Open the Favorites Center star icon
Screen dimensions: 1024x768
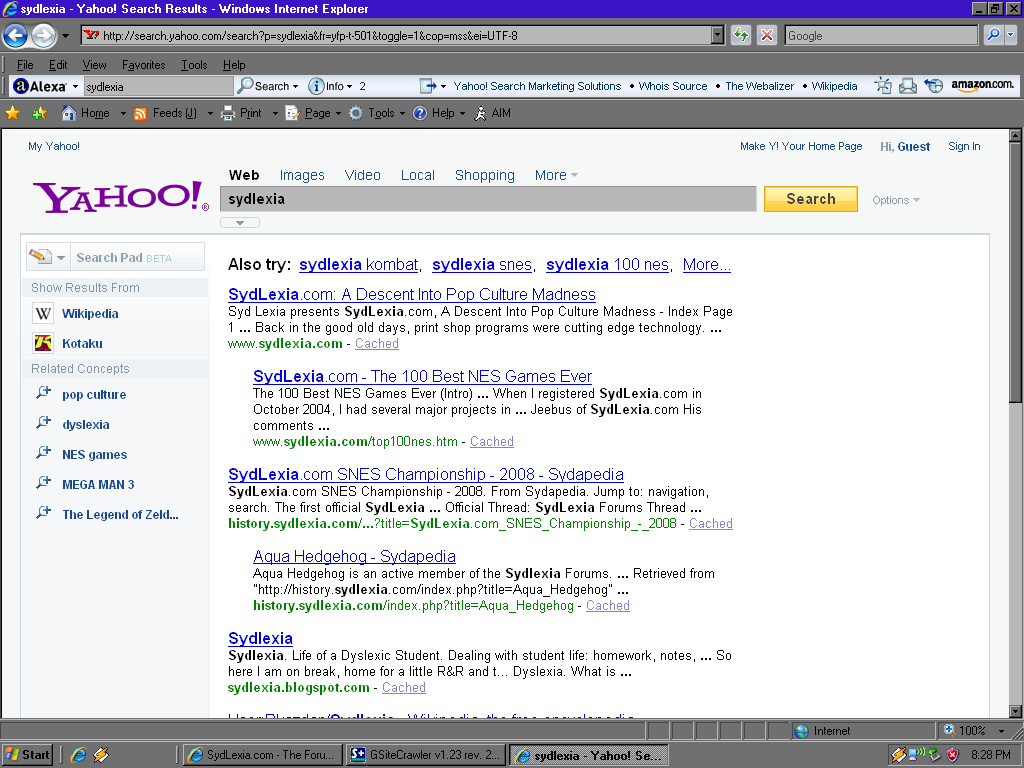[13, 113]
